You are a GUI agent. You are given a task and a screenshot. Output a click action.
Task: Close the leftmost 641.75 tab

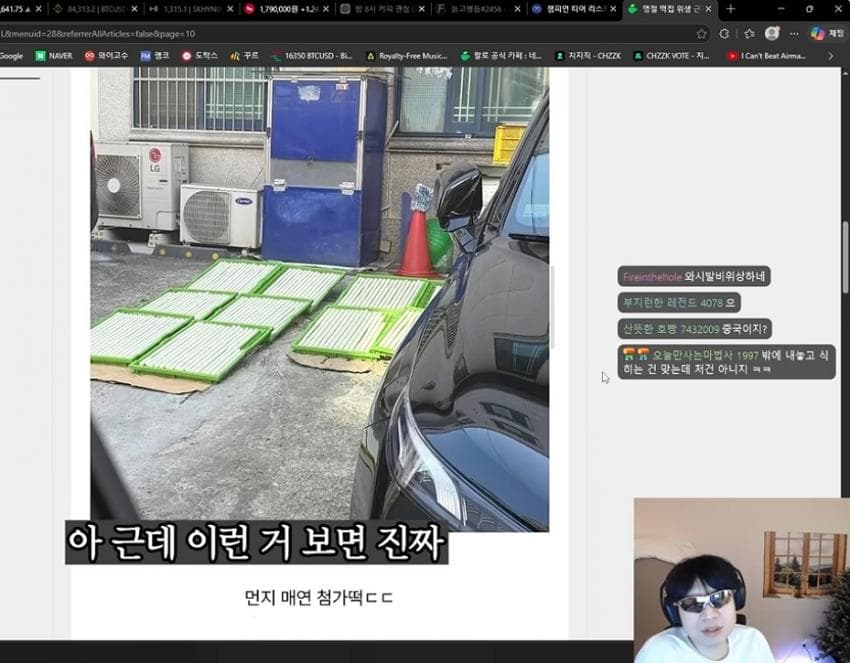pyautogui.click(x=38, y=9)
